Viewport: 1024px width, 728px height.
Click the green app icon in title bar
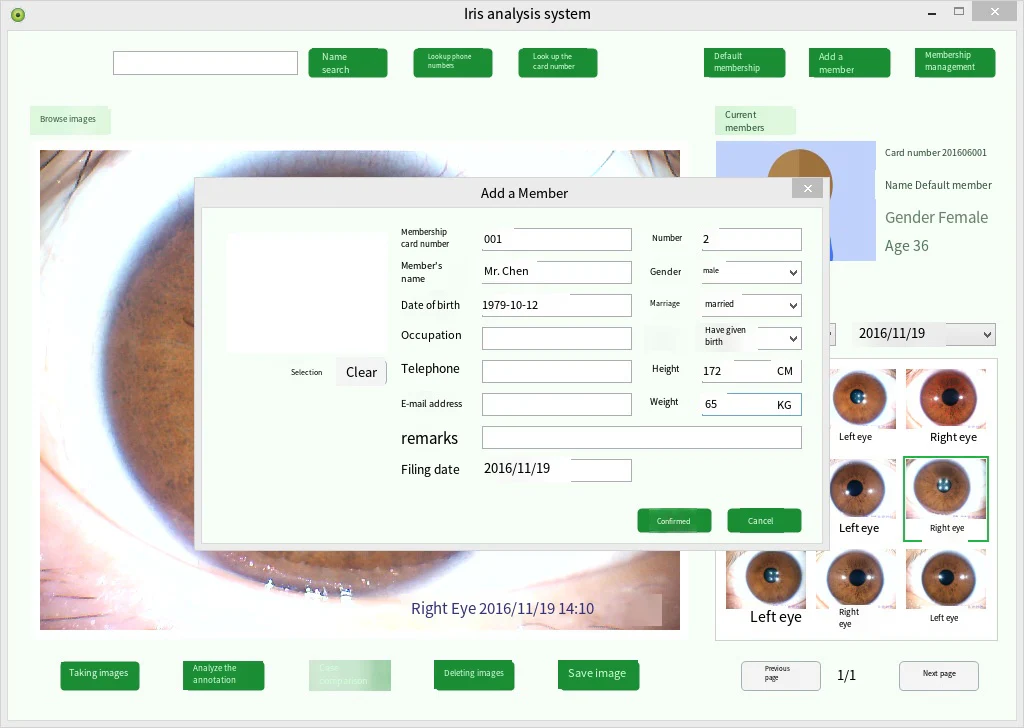click(x=18, y=14)
